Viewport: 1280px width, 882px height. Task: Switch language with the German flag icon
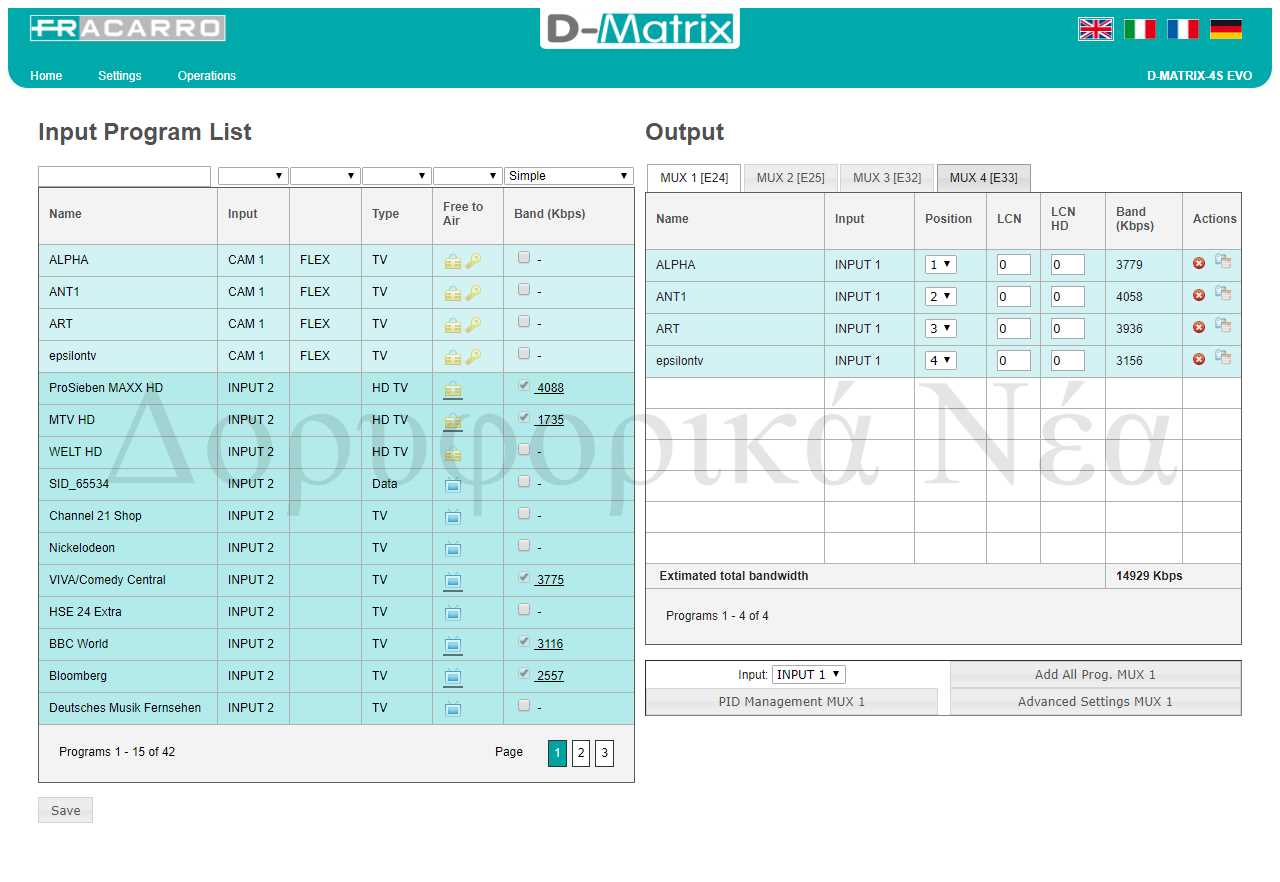click(1226, 29)
